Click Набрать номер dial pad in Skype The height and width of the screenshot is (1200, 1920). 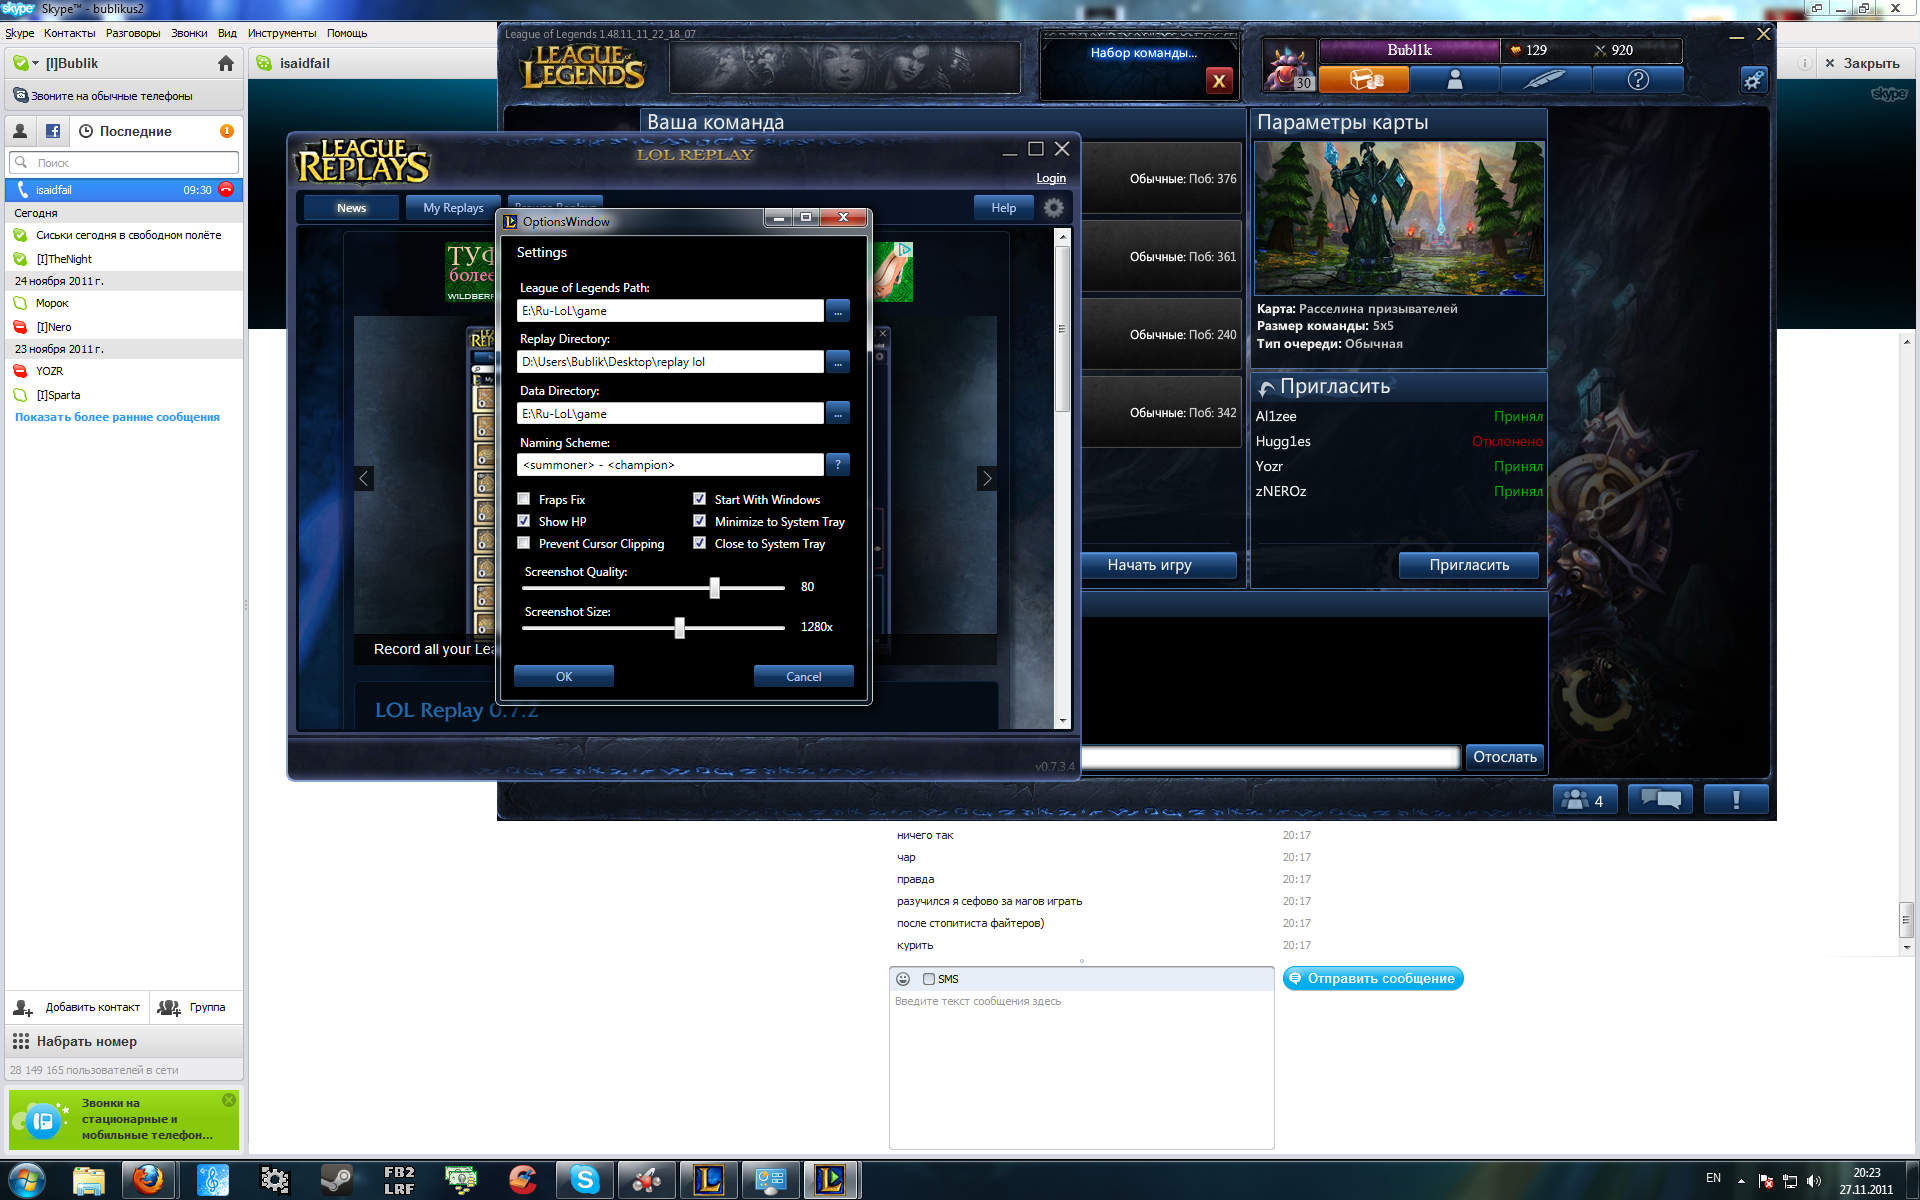pyautogui.click(x=124, y=1041)
